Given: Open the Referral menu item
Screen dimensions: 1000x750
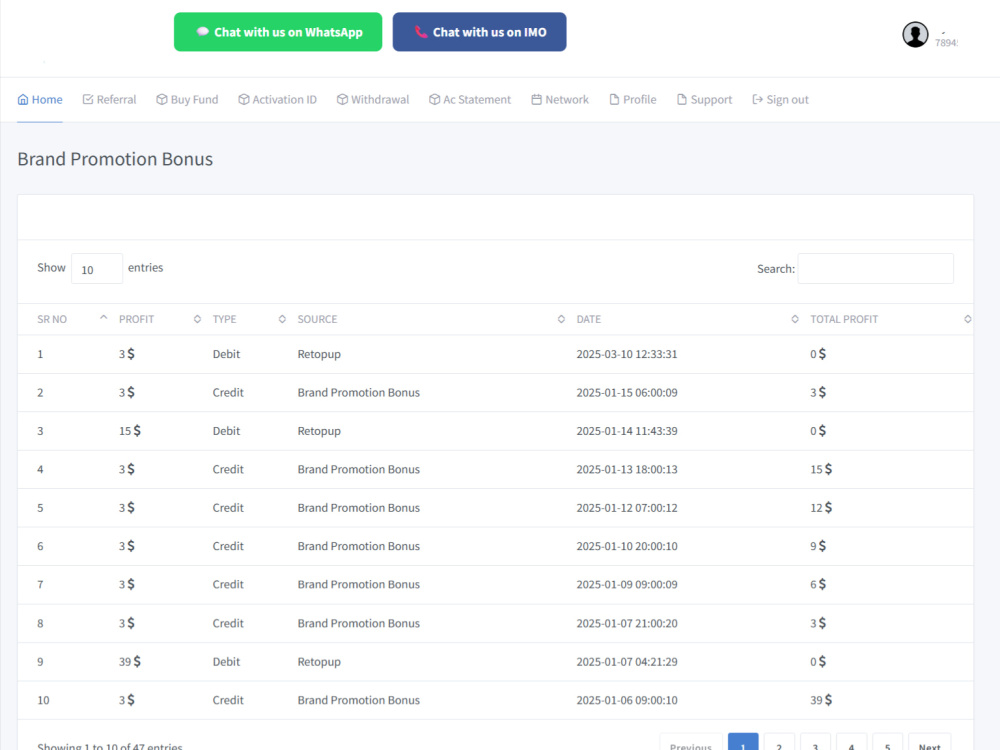Looking at the screenshot, I should click(109, 99).
